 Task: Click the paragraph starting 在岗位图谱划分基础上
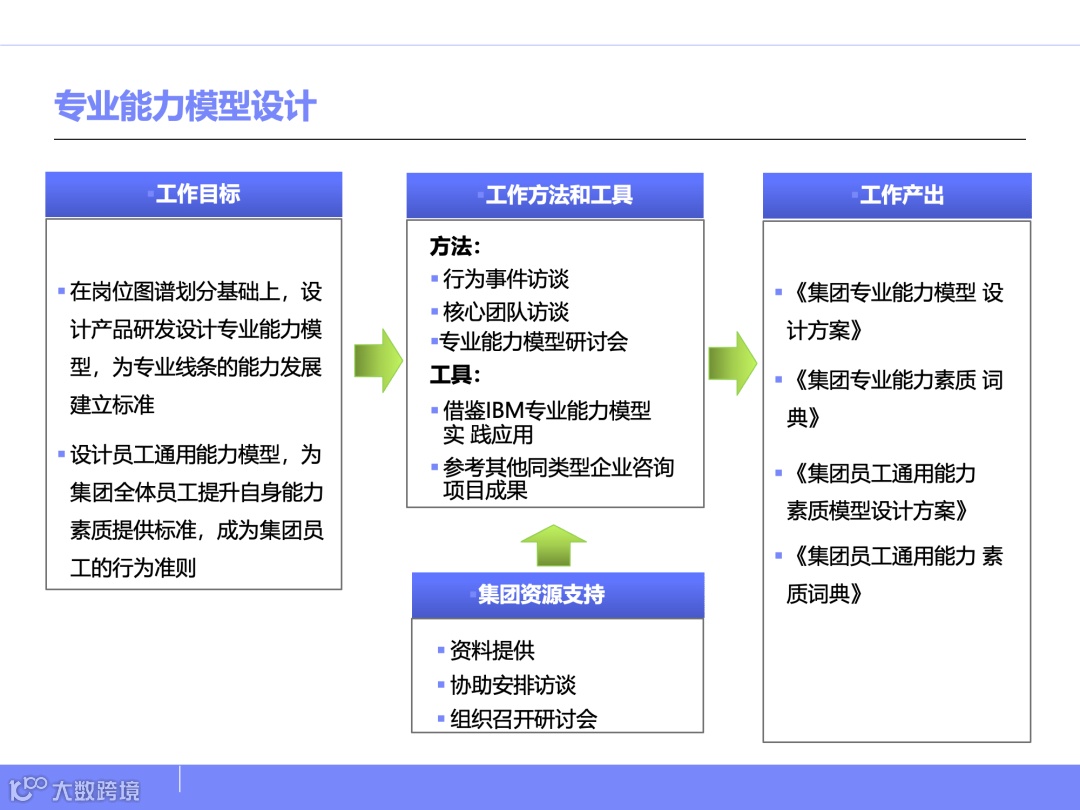[196, 348]
